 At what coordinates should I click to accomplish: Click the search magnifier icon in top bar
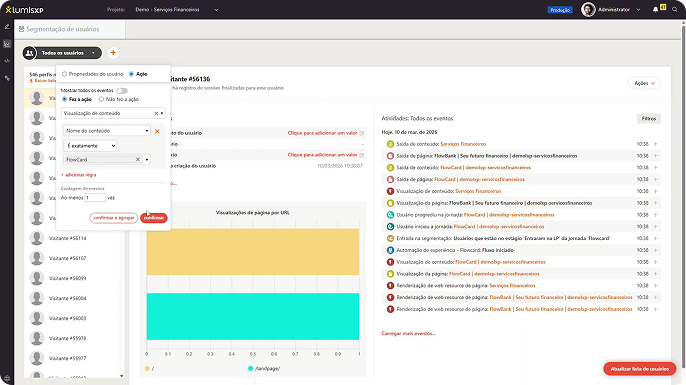tap(675, 10)
